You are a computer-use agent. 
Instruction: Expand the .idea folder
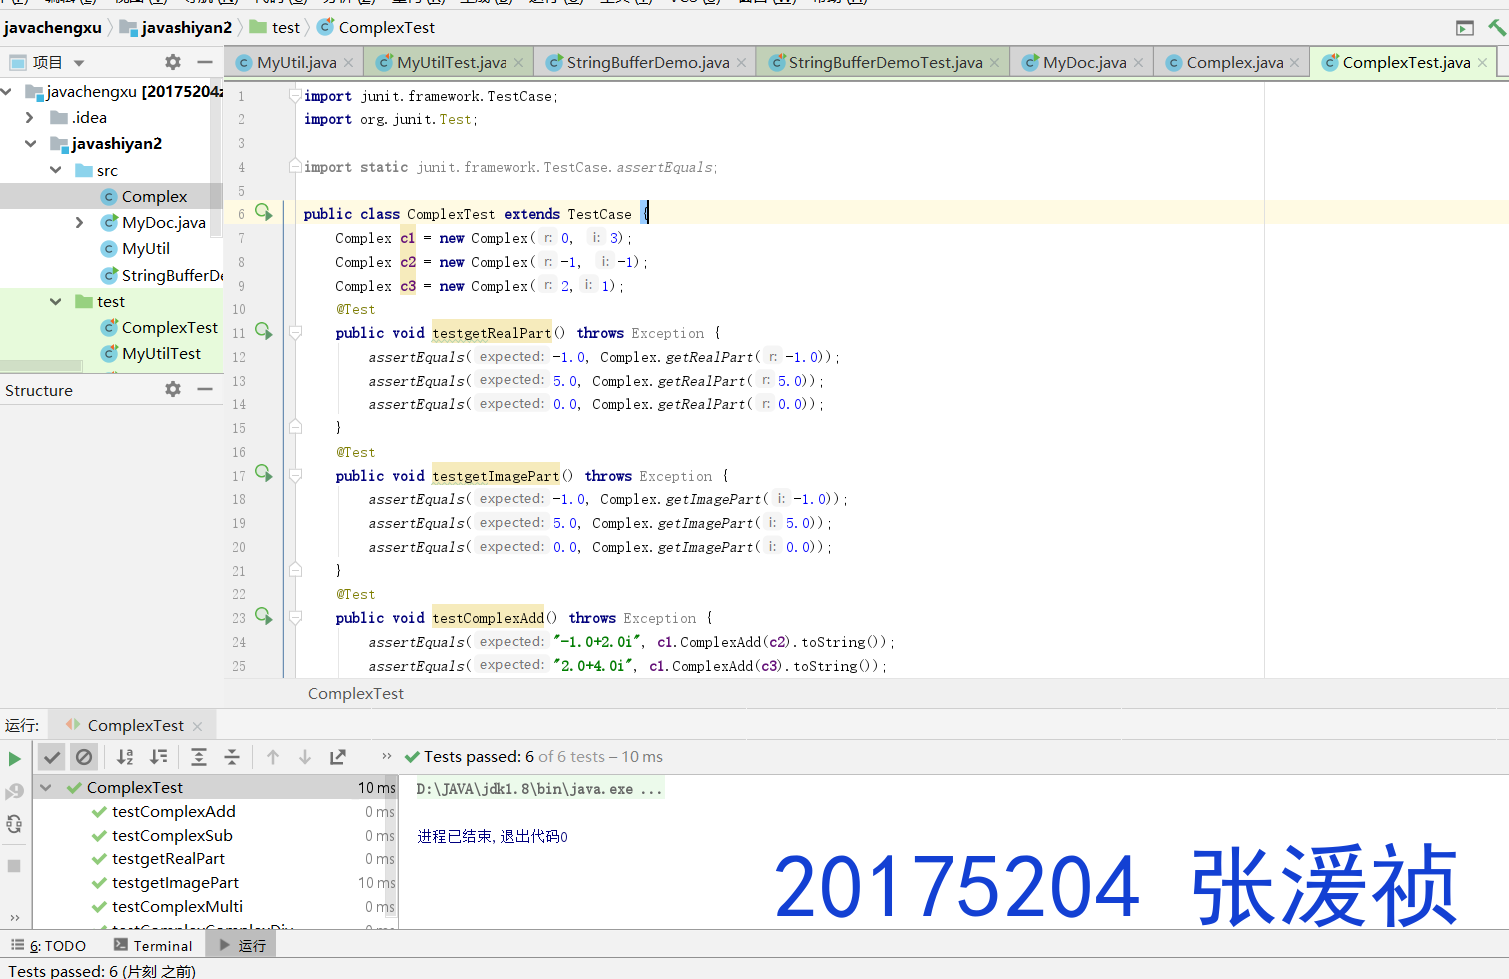pos(30,117)
